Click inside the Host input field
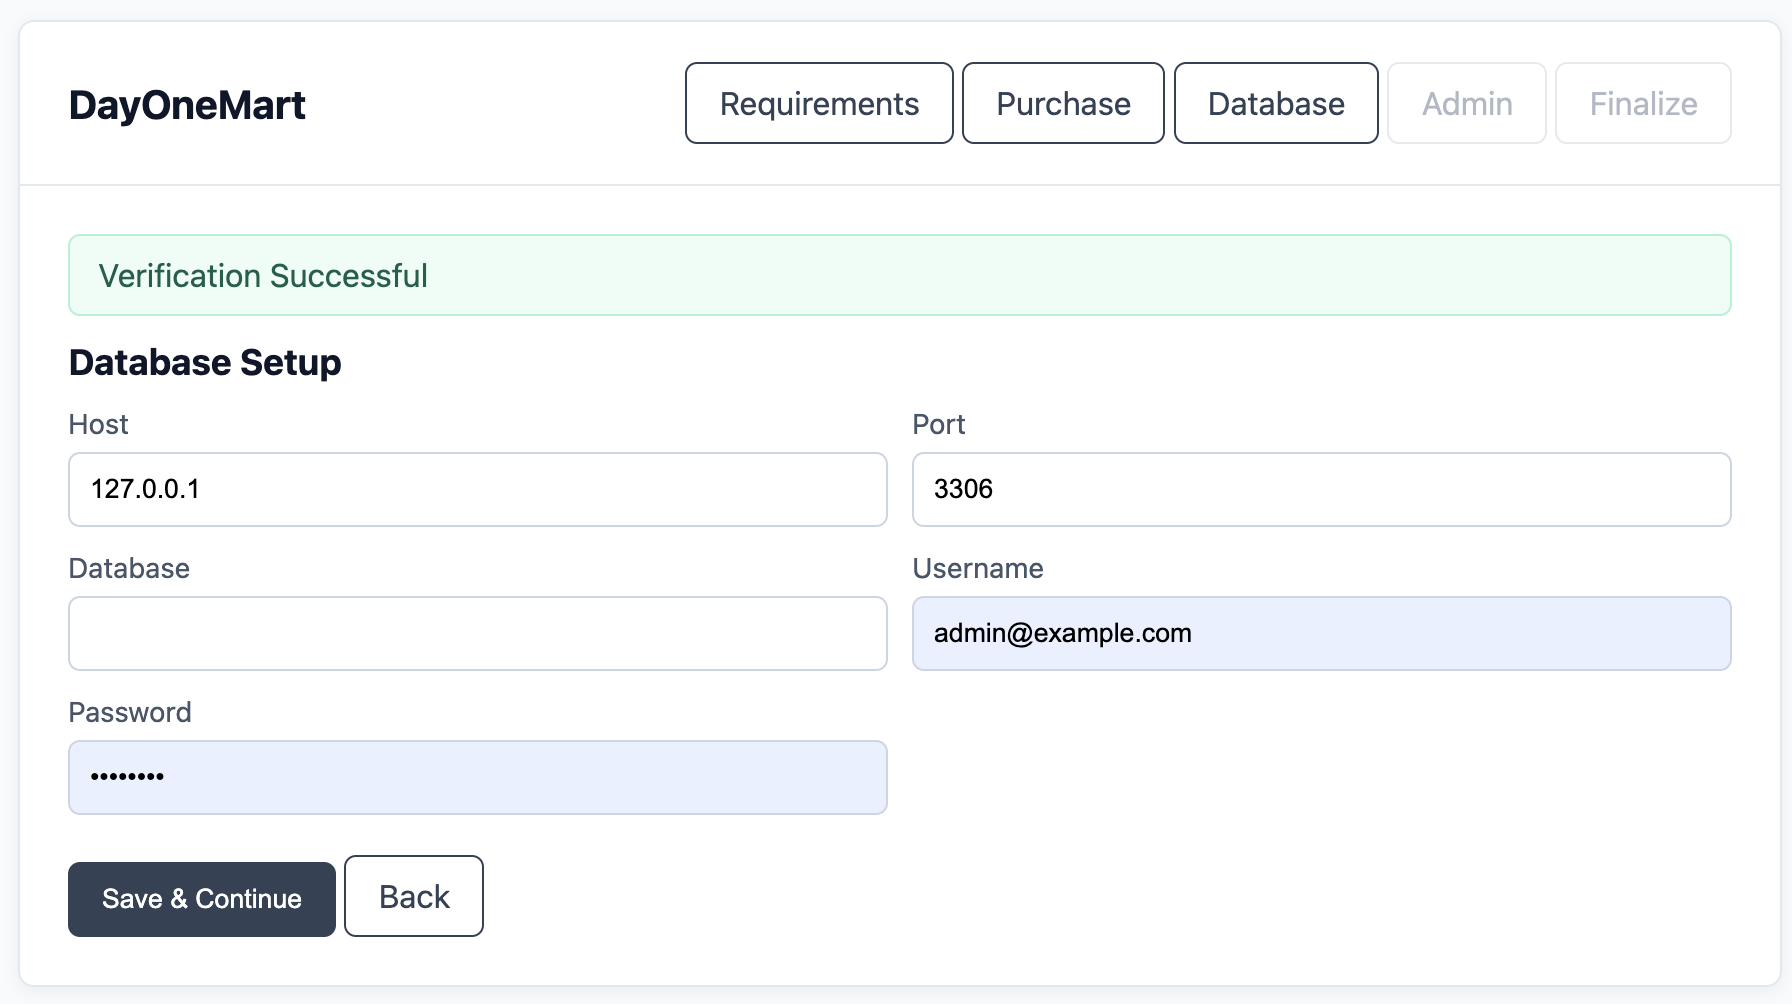 [x=477, y=489]
